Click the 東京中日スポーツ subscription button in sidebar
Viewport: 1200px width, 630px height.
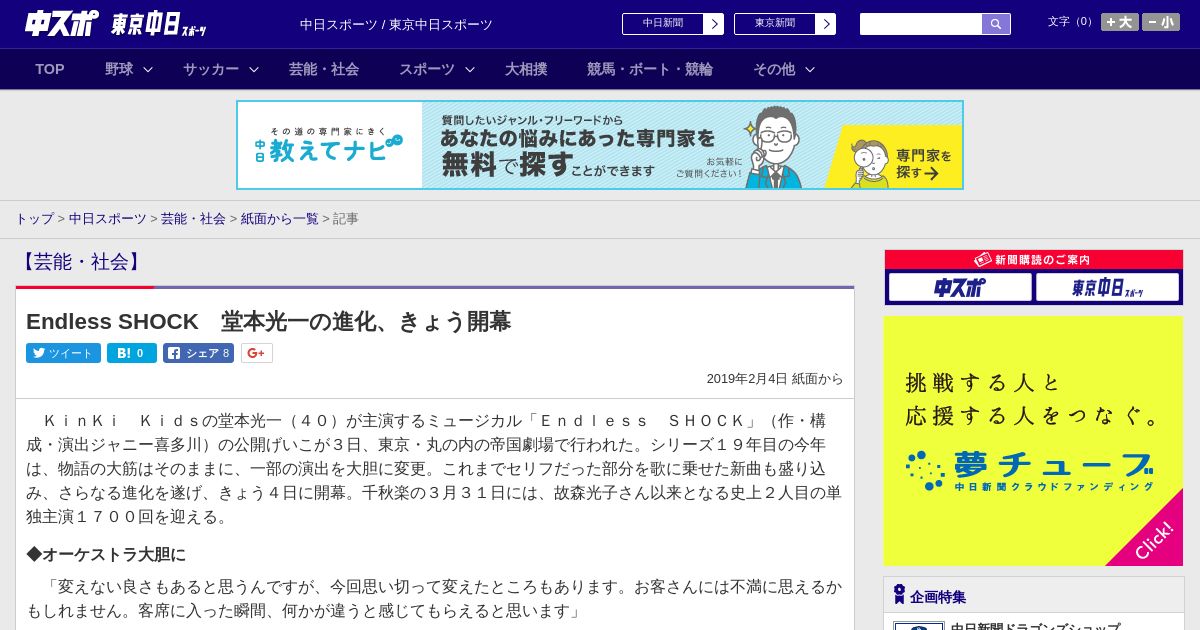tap(1107, 287)
